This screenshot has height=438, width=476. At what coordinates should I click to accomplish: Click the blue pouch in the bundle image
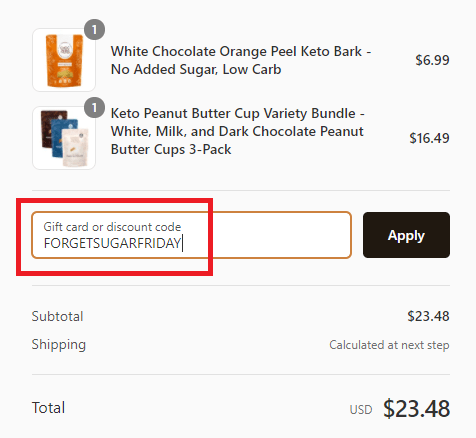click(x=66, y=137)
